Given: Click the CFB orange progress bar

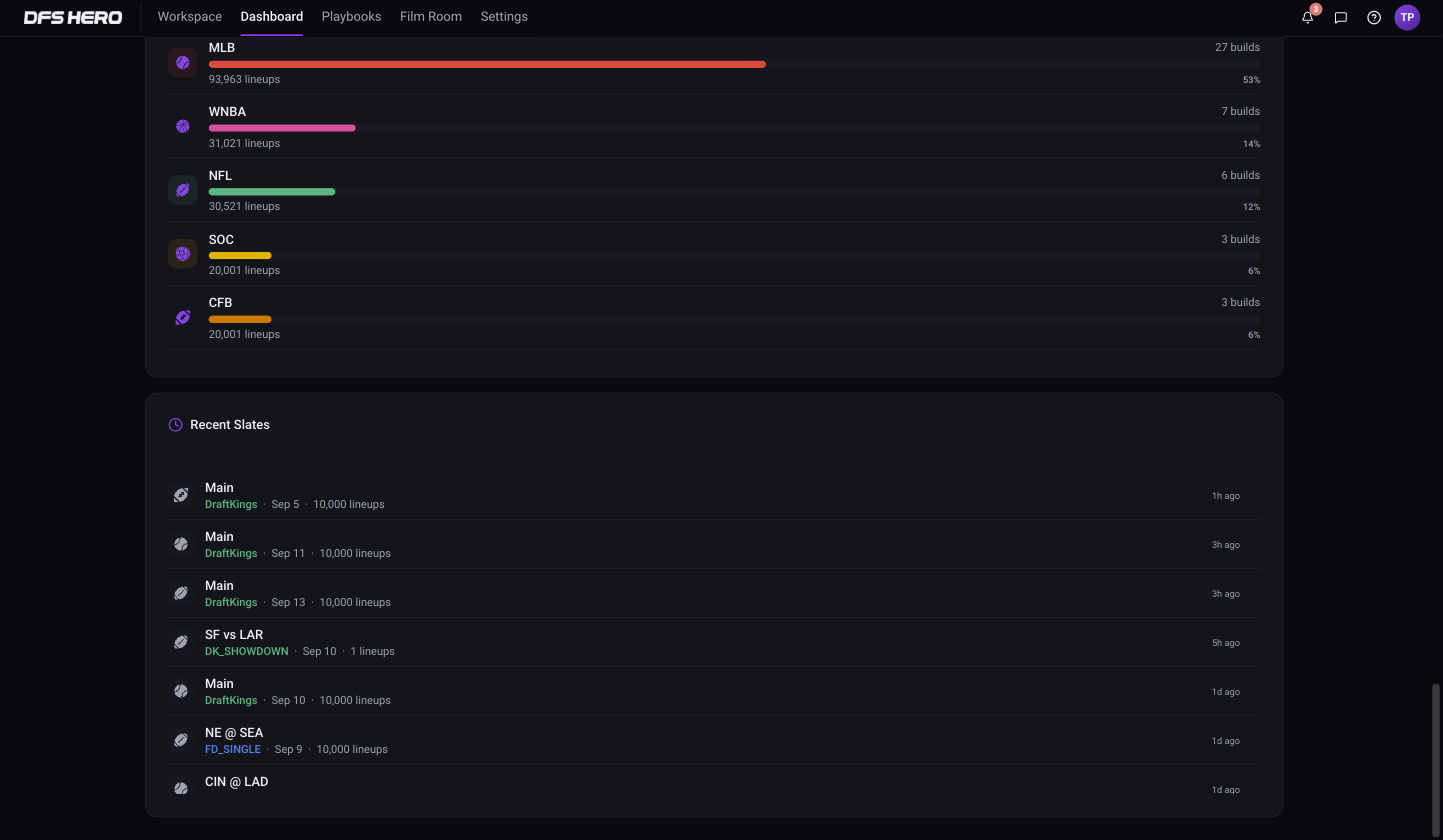Looking at the screenshot, I should pos(240,319).
